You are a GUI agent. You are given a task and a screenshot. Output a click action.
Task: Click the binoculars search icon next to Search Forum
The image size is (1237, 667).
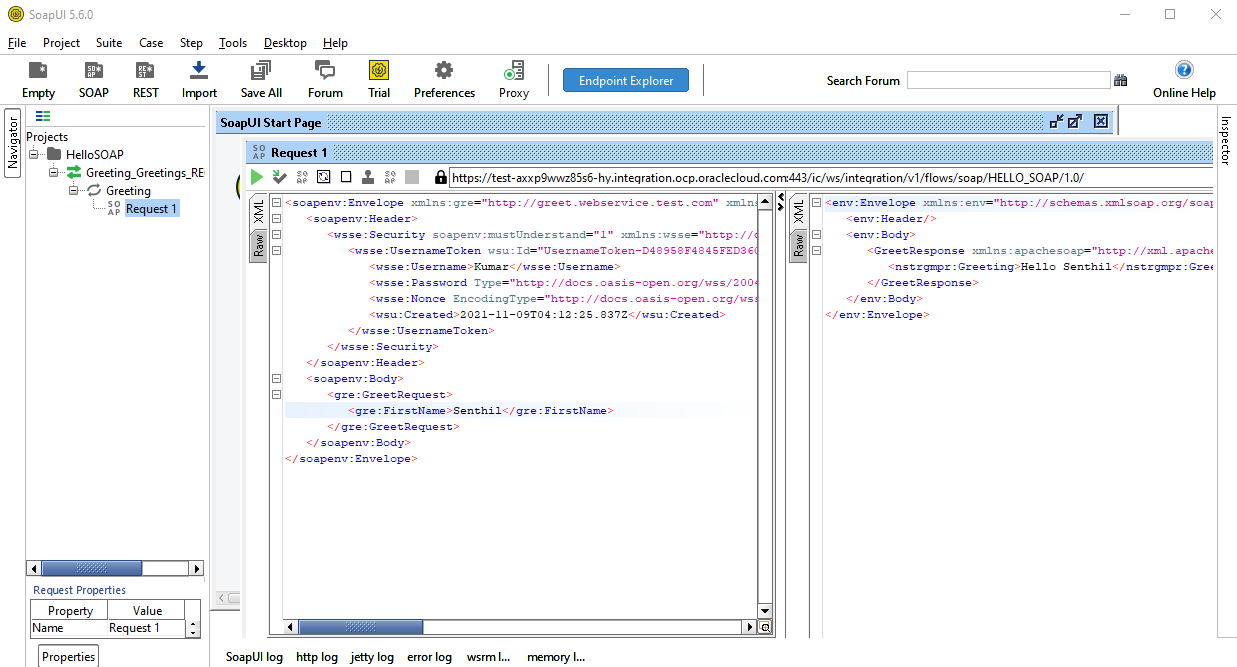pos(1121,81)
